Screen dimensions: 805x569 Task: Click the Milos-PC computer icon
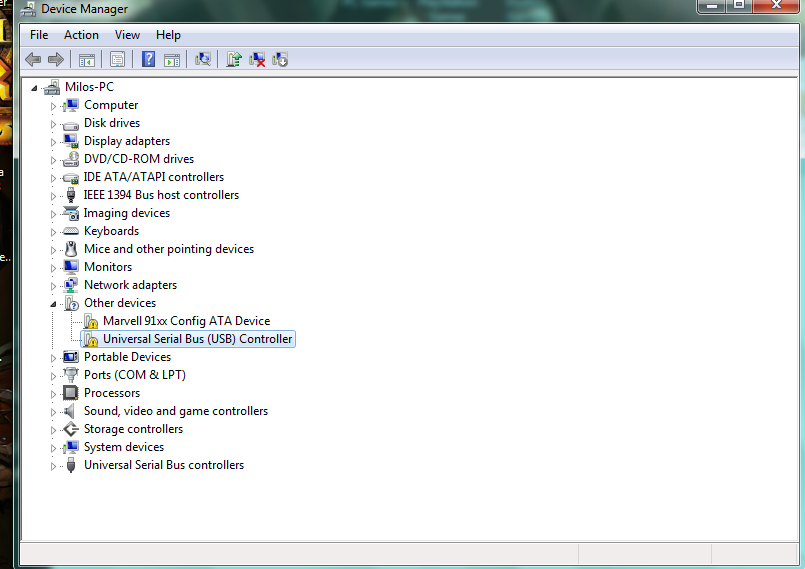[x=52, y=87]
